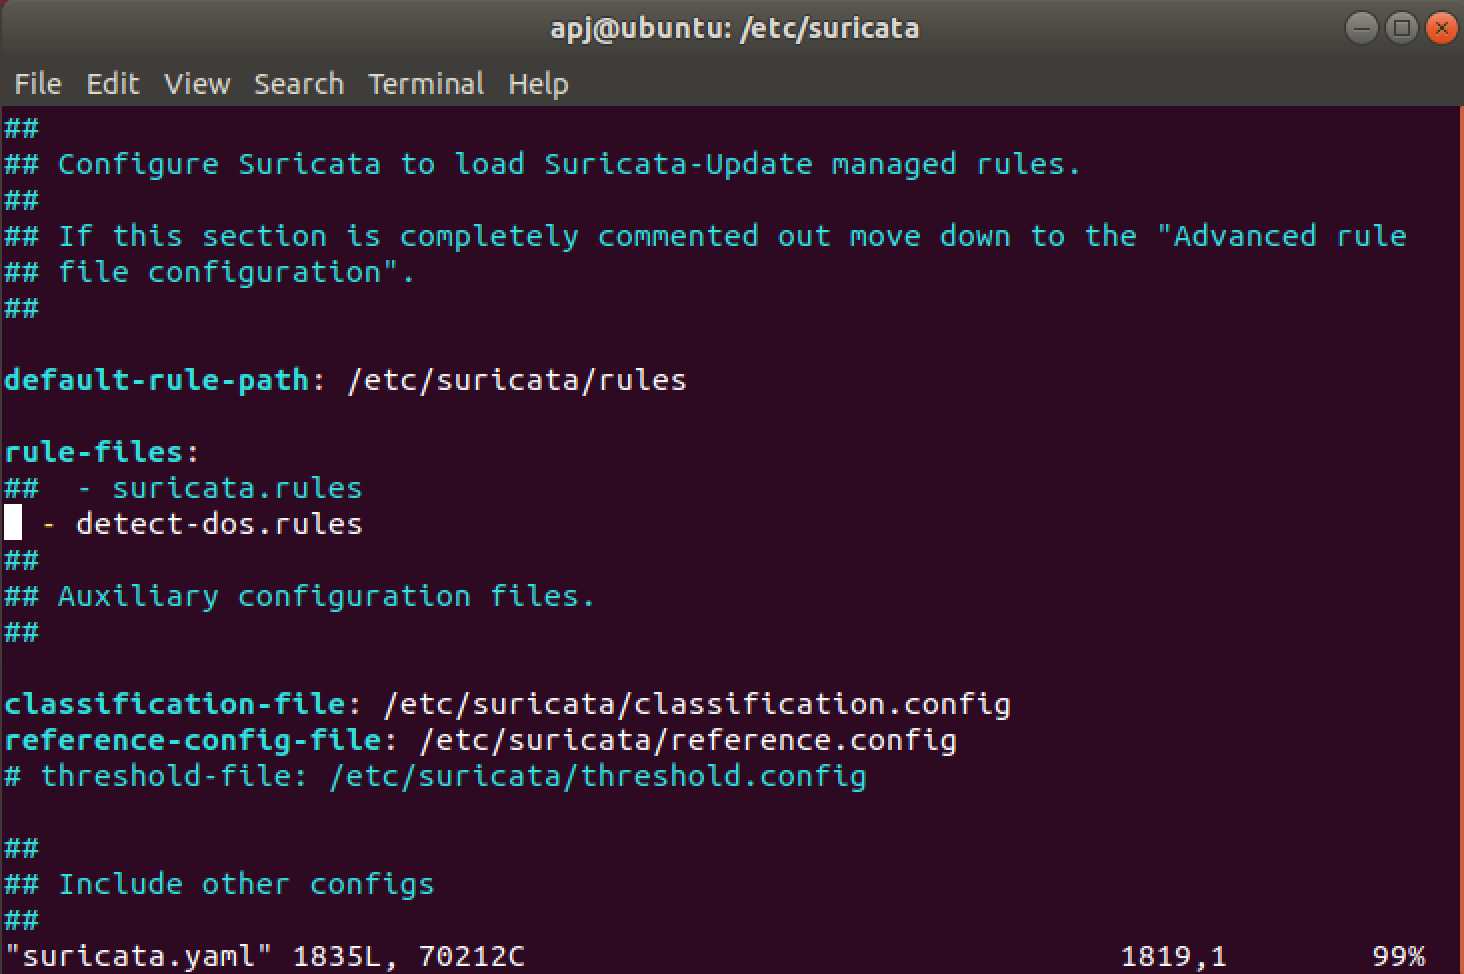The image size is (1464, 974).
Task: Click the '/etc/suricata/rules' path value
Action: (517, 380)
